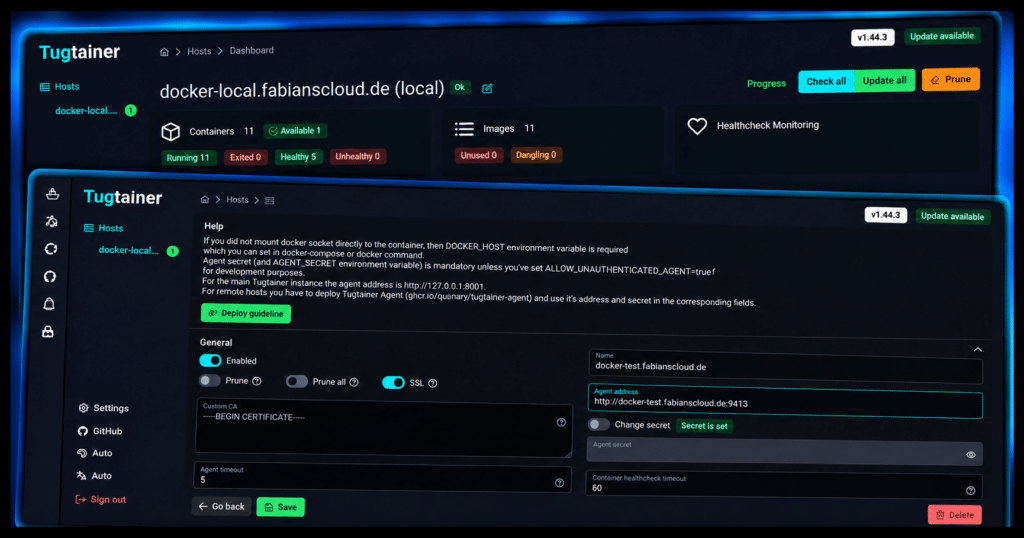Open the GitHub icon in the narrow icon sidebar

[50, 277]
